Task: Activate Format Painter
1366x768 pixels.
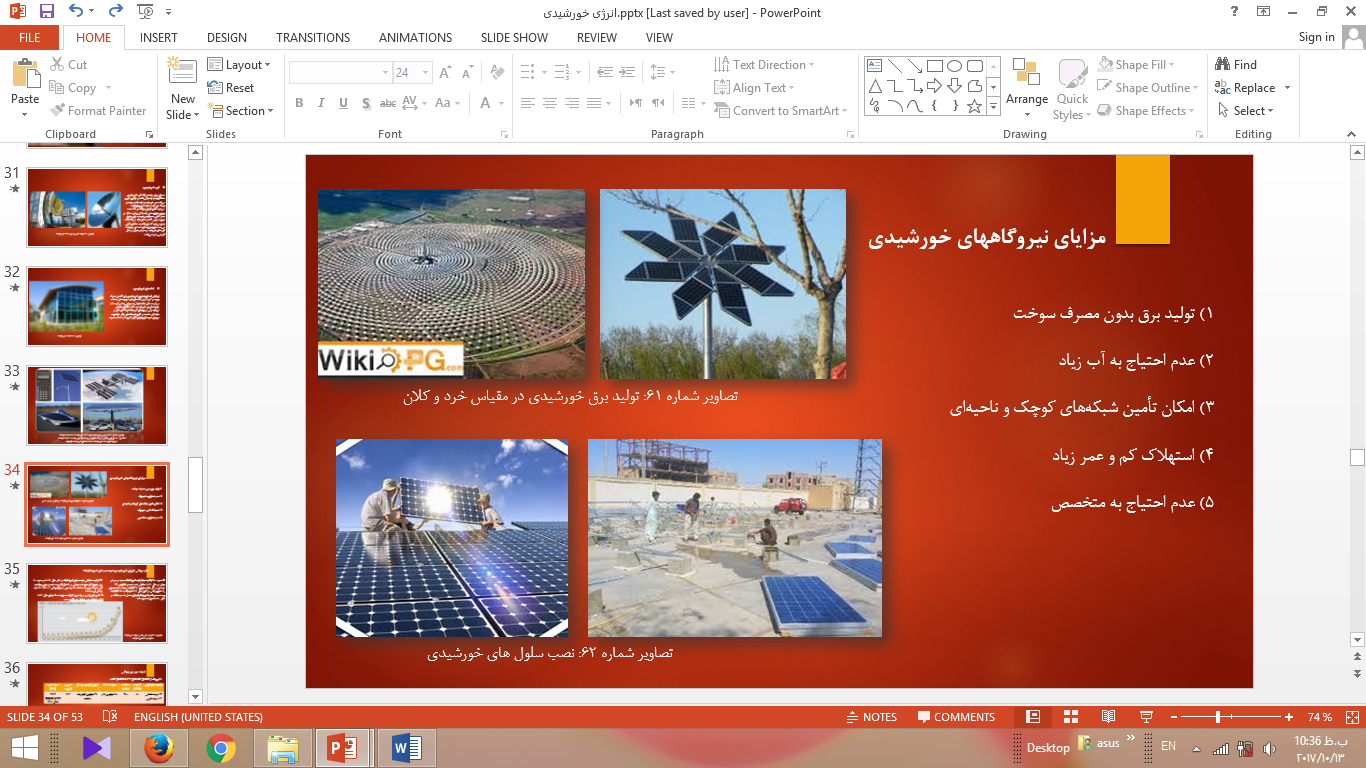Action: coord(98,111)
